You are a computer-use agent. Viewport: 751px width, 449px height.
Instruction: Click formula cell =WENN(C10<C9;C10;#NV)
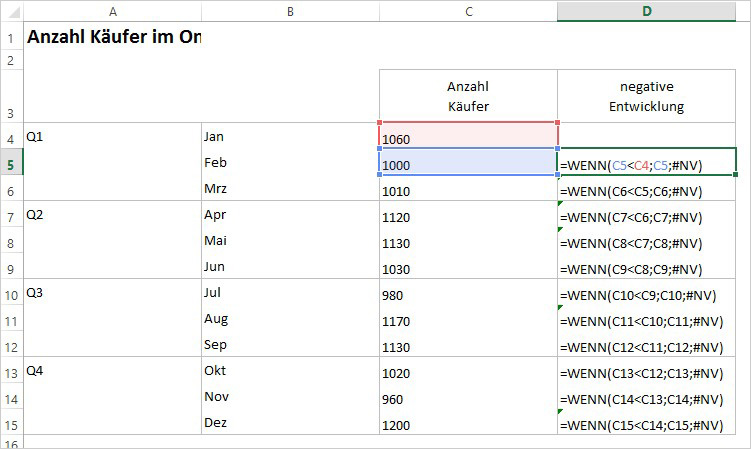(647, 292)
